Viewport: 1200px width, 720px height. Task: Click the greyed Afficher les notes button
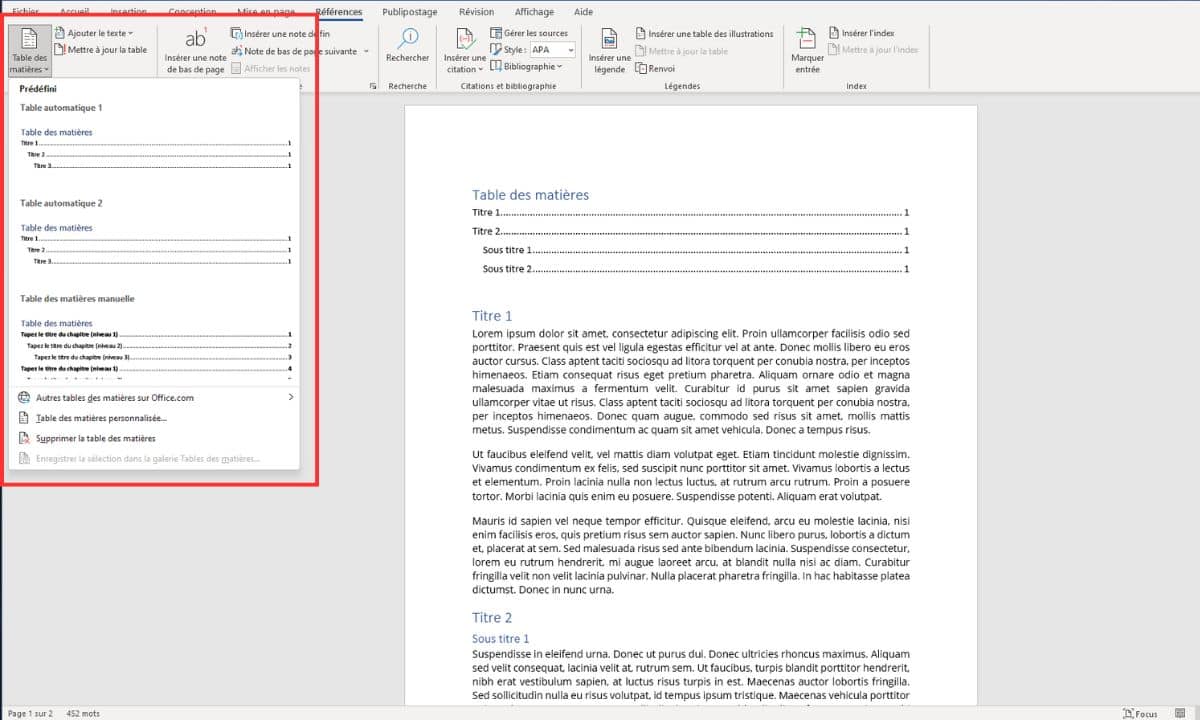click(271, 68)
